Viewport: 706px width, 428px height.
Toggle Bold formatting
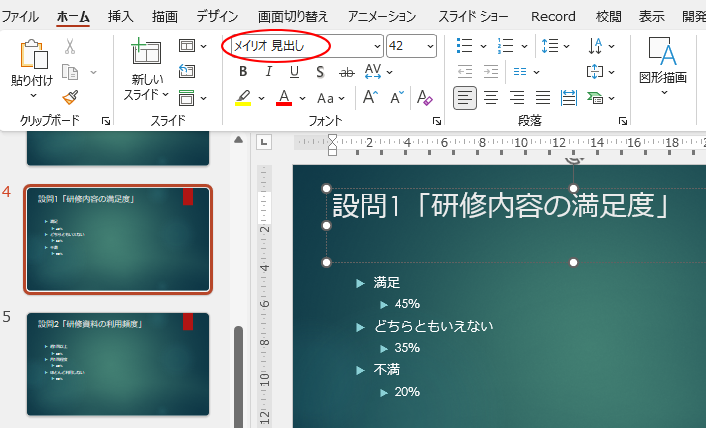243,72
